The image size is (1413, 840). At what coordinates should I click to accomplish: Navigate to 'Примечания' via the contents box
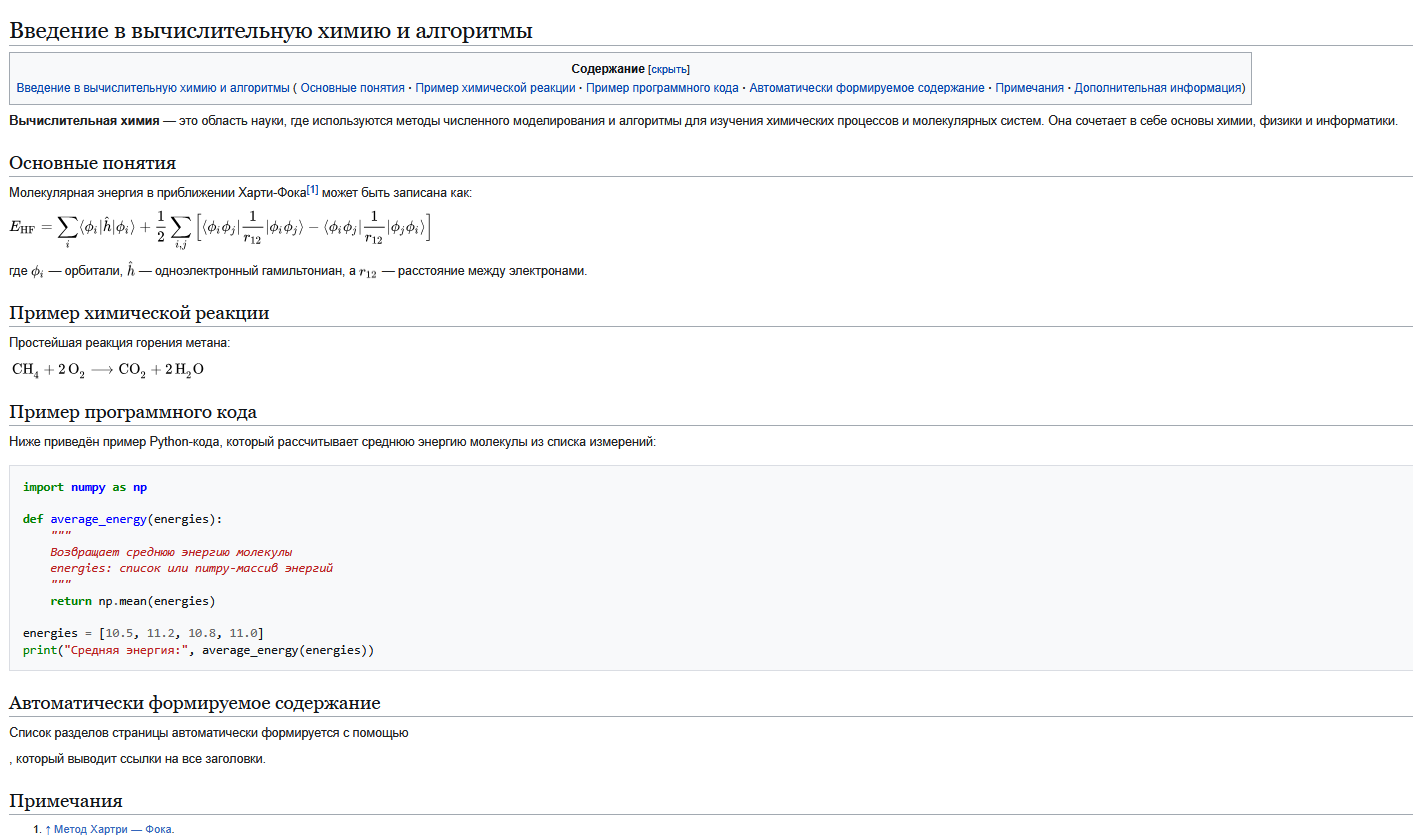pyautogui.click(x=1029, y=88)
